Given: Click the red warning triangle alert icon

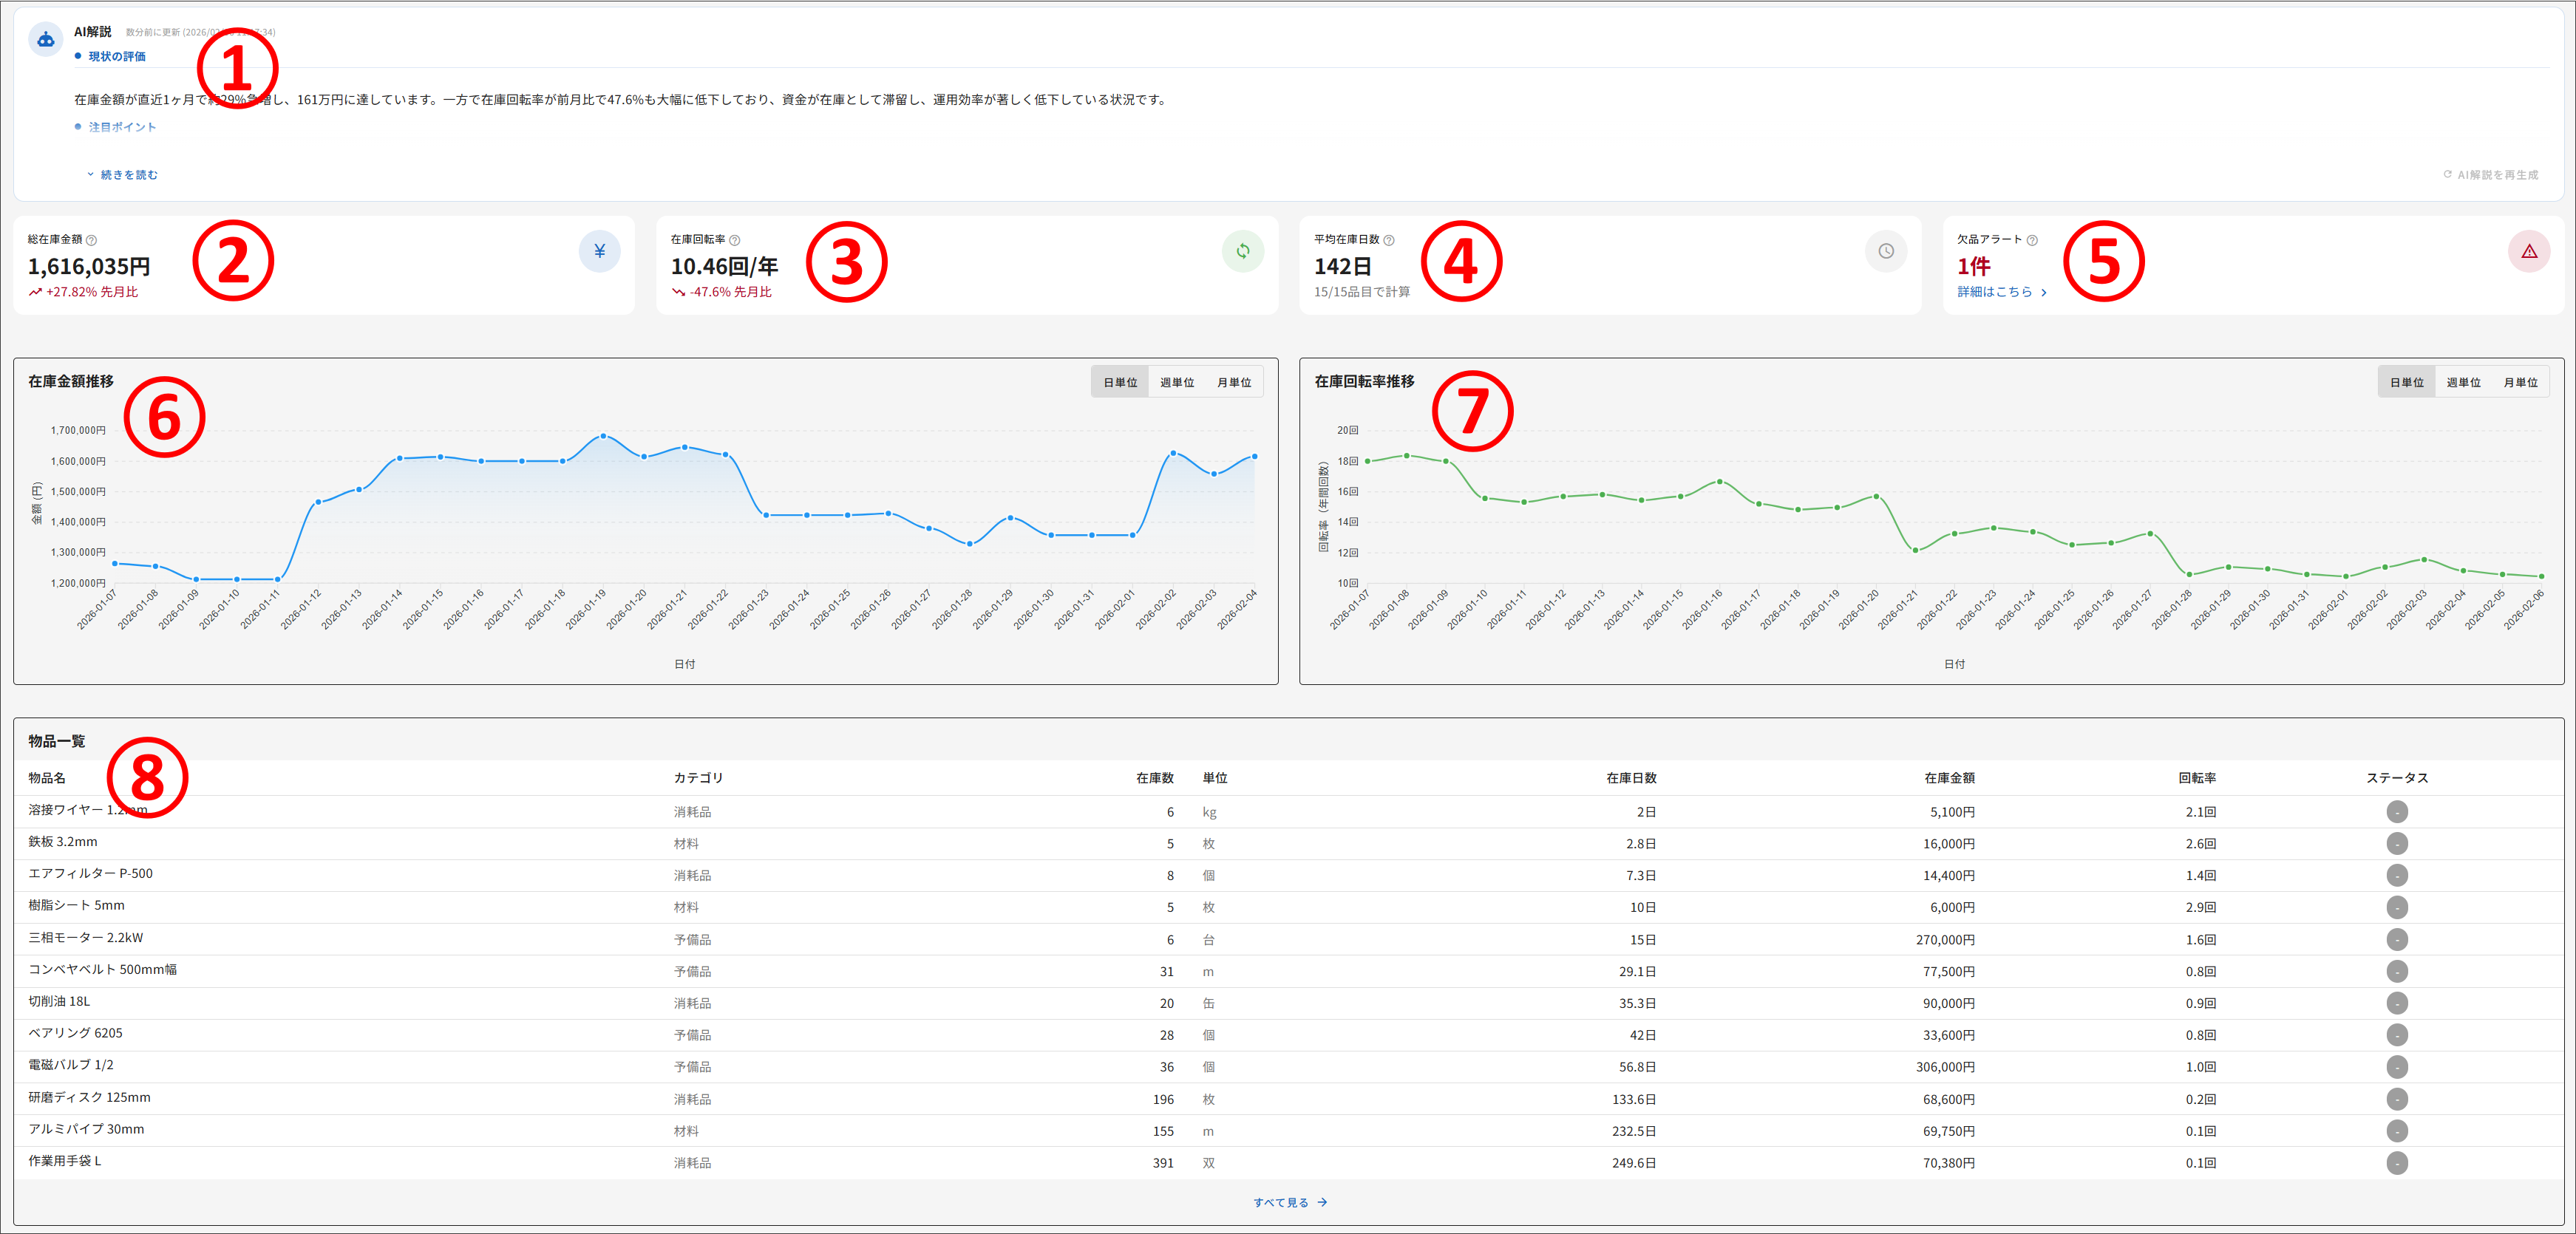Looking at the screenshot, I should pyautogui.click(x=2528, y=251).
